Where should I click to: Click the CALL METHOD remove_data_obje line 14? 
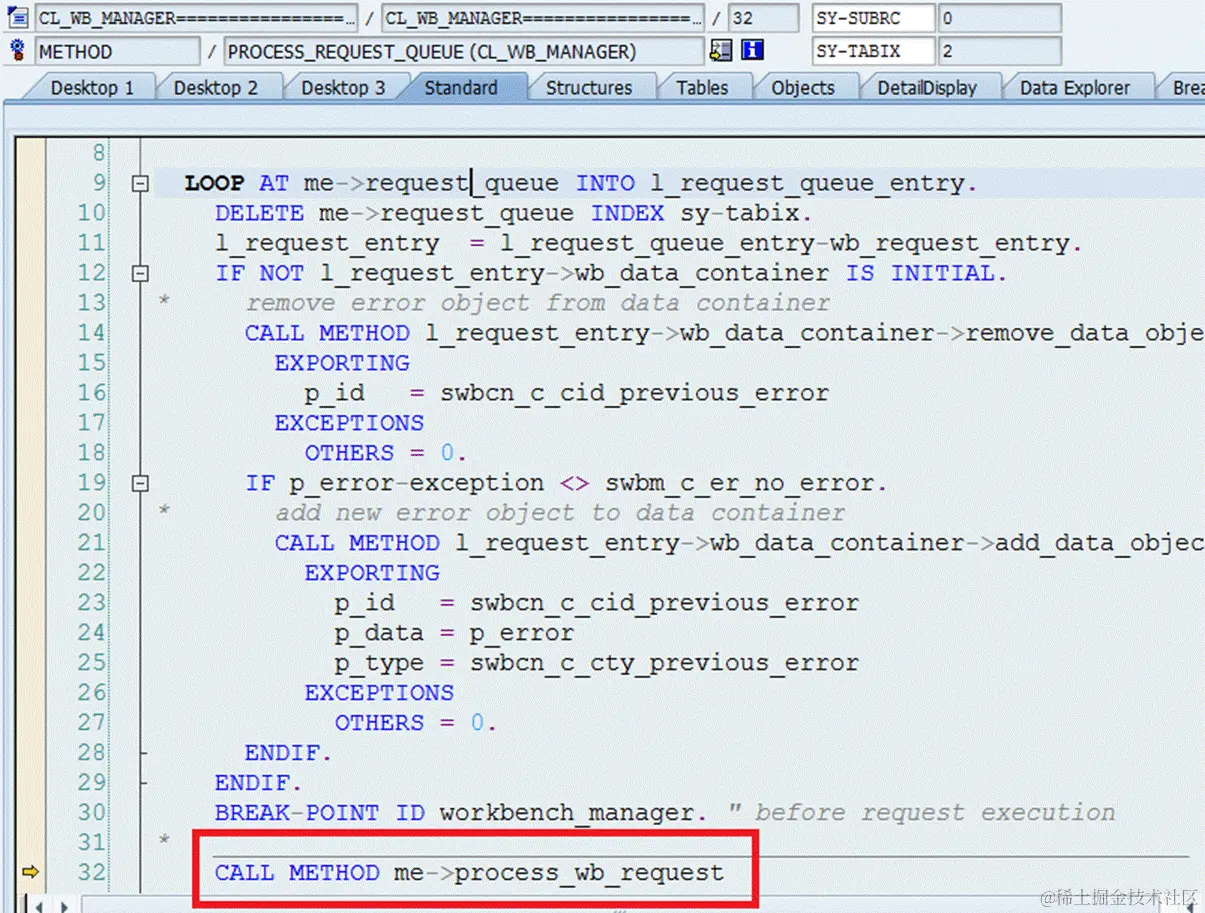pos(724,333)
